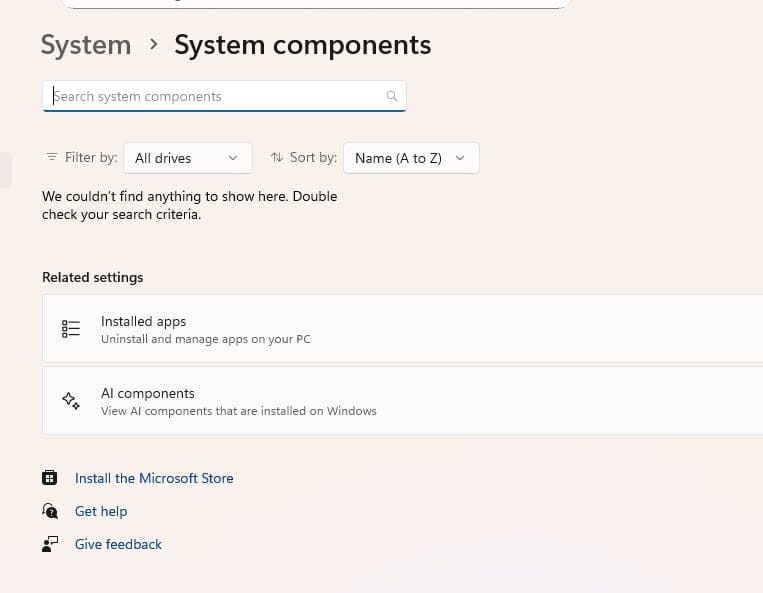
Task: Open the Give feedback link
Action: (x=118, y=544)
